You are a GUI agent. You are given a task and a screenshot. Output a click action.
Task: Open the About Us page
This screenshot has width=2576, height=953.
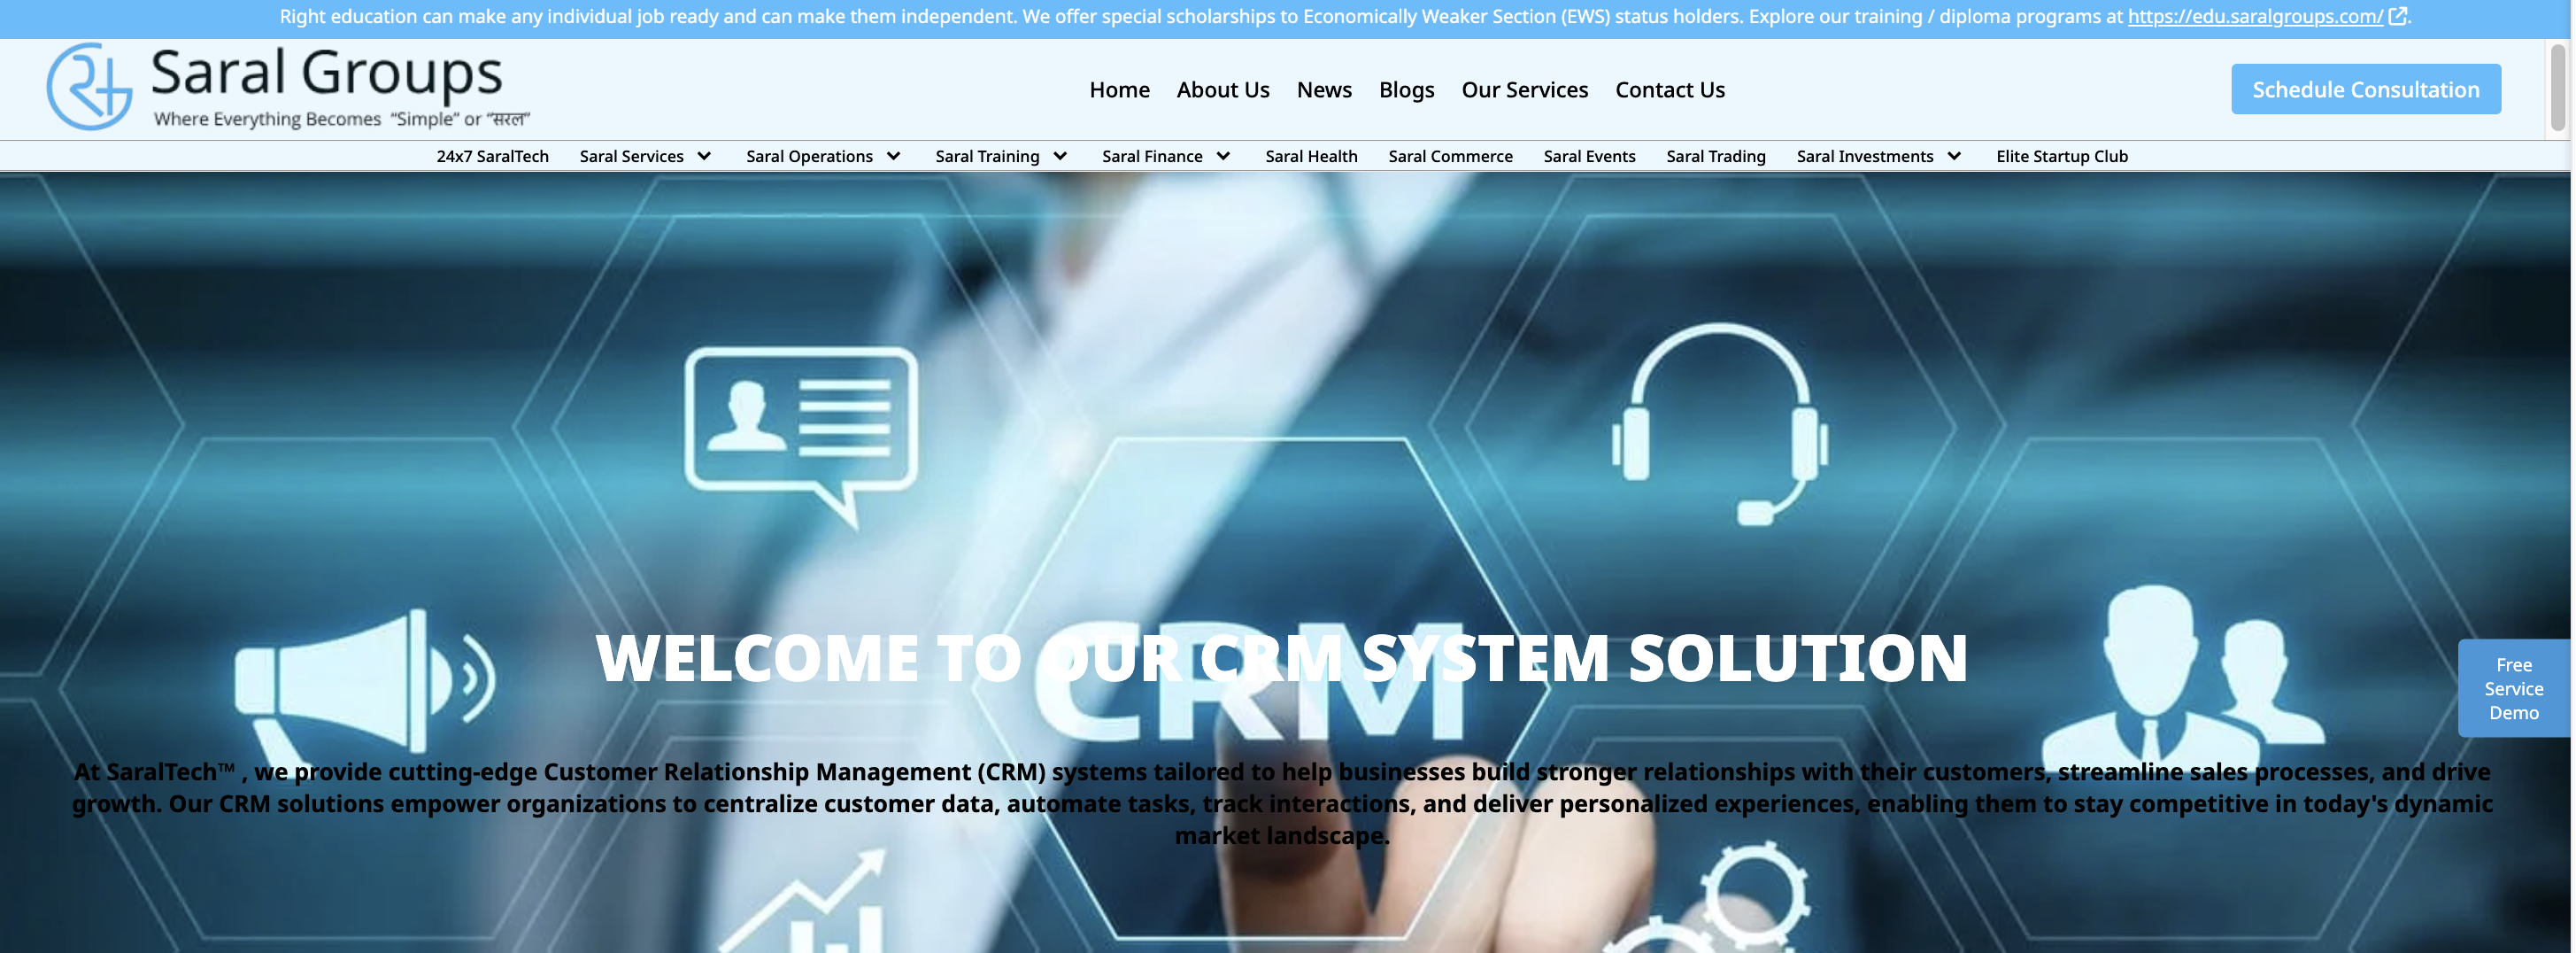point(1223,90)
